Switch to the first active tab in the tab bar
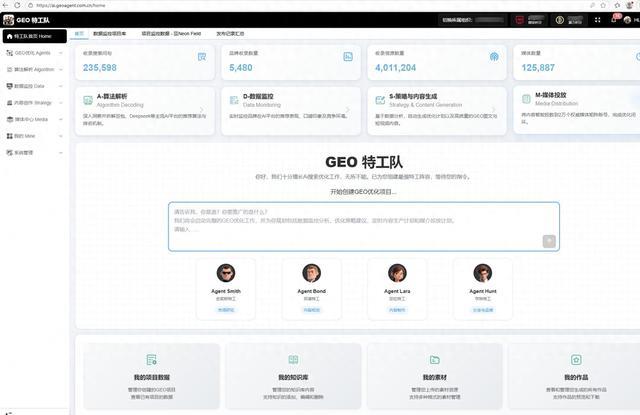 (x=79, y=34)
